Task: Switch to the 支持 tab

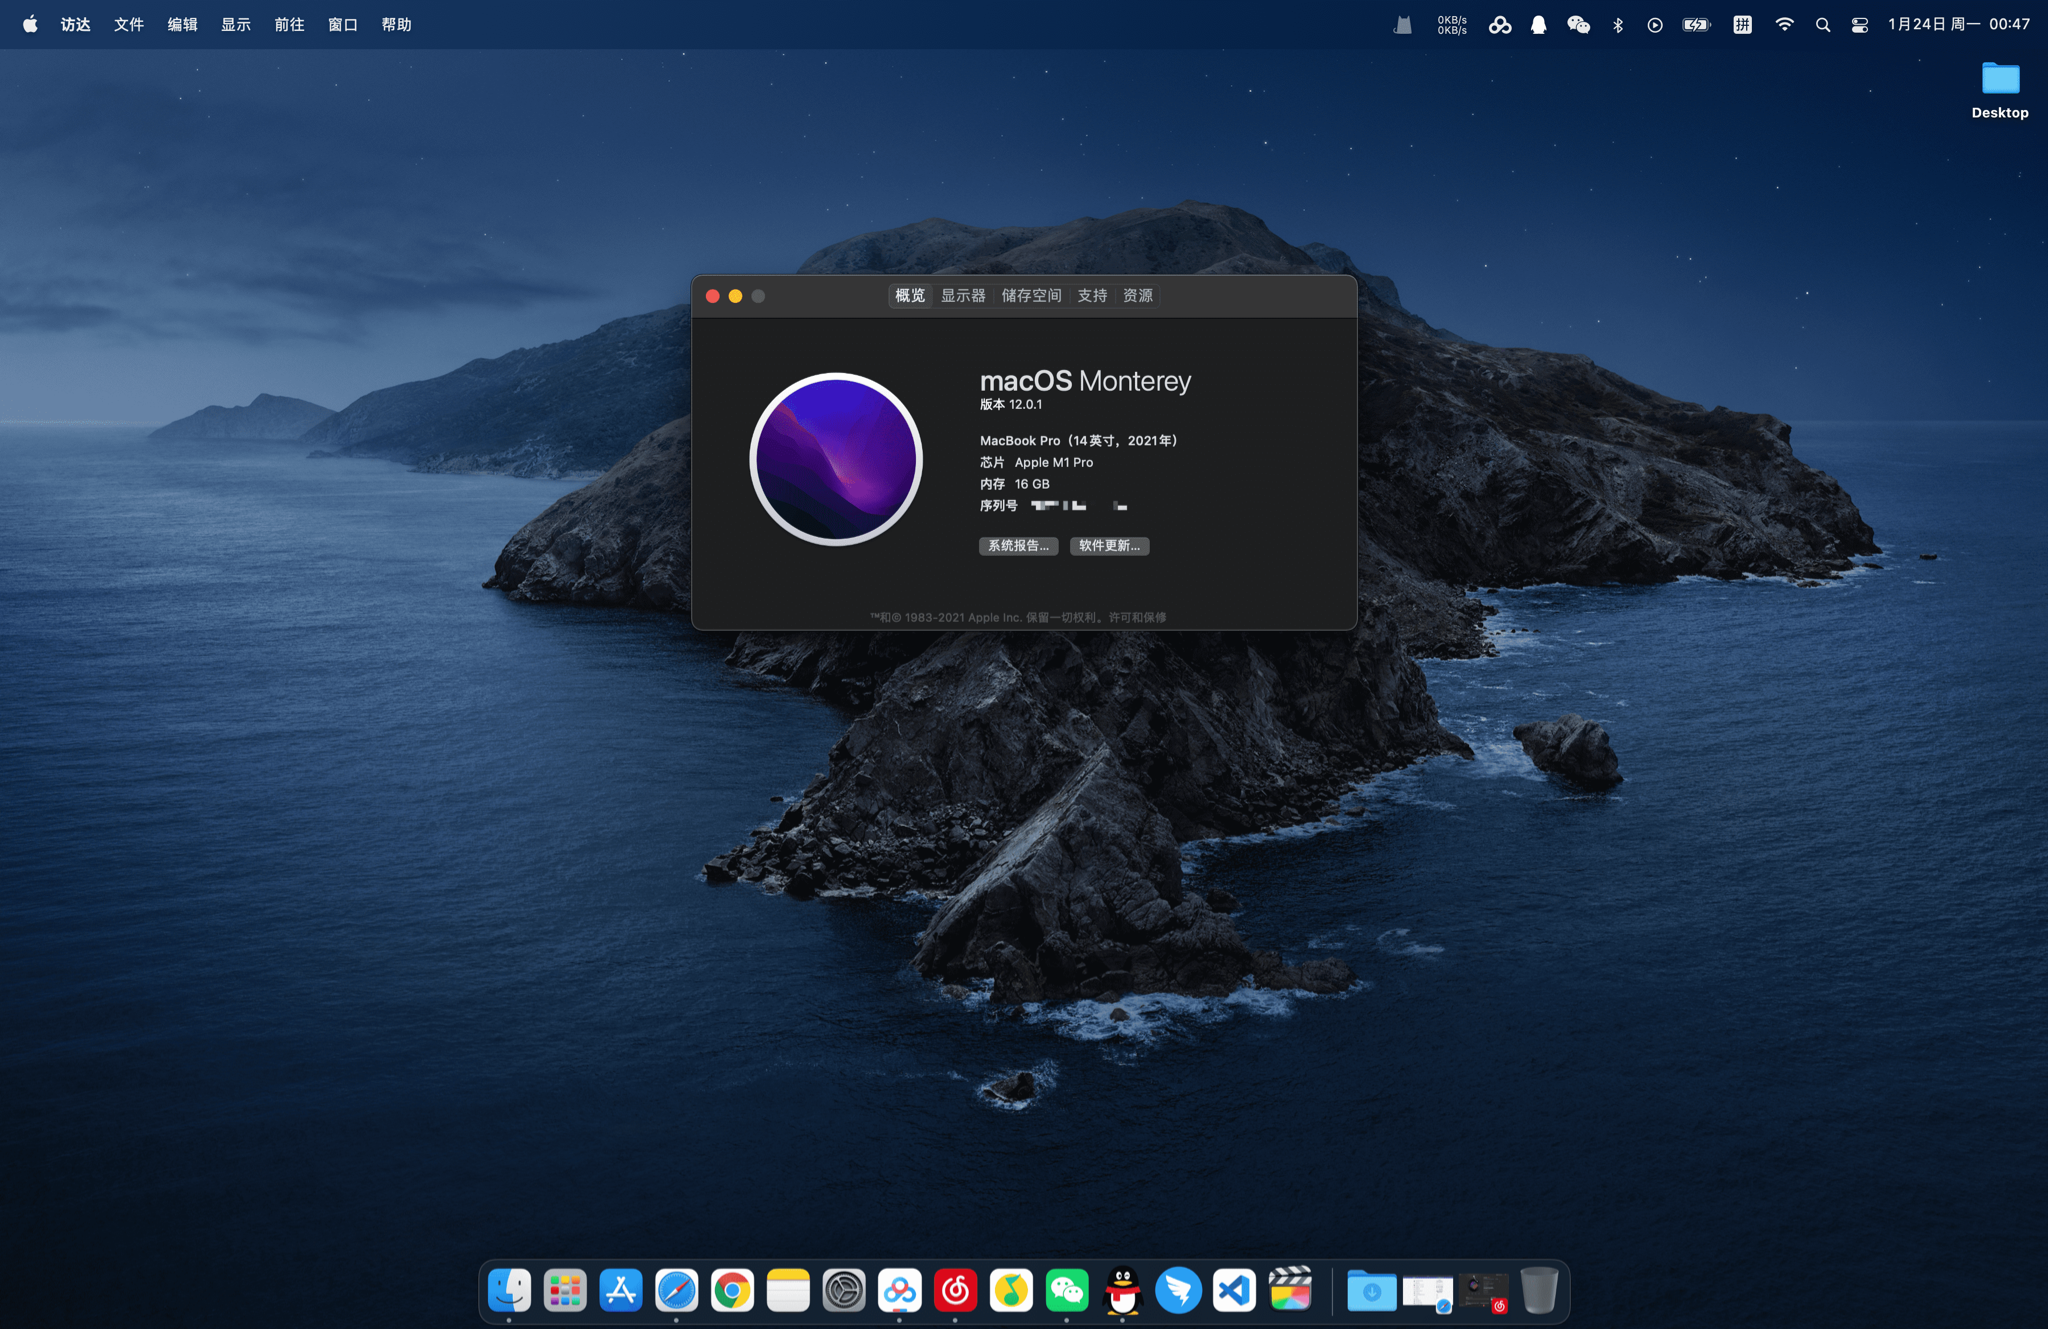Action: 1092,296
